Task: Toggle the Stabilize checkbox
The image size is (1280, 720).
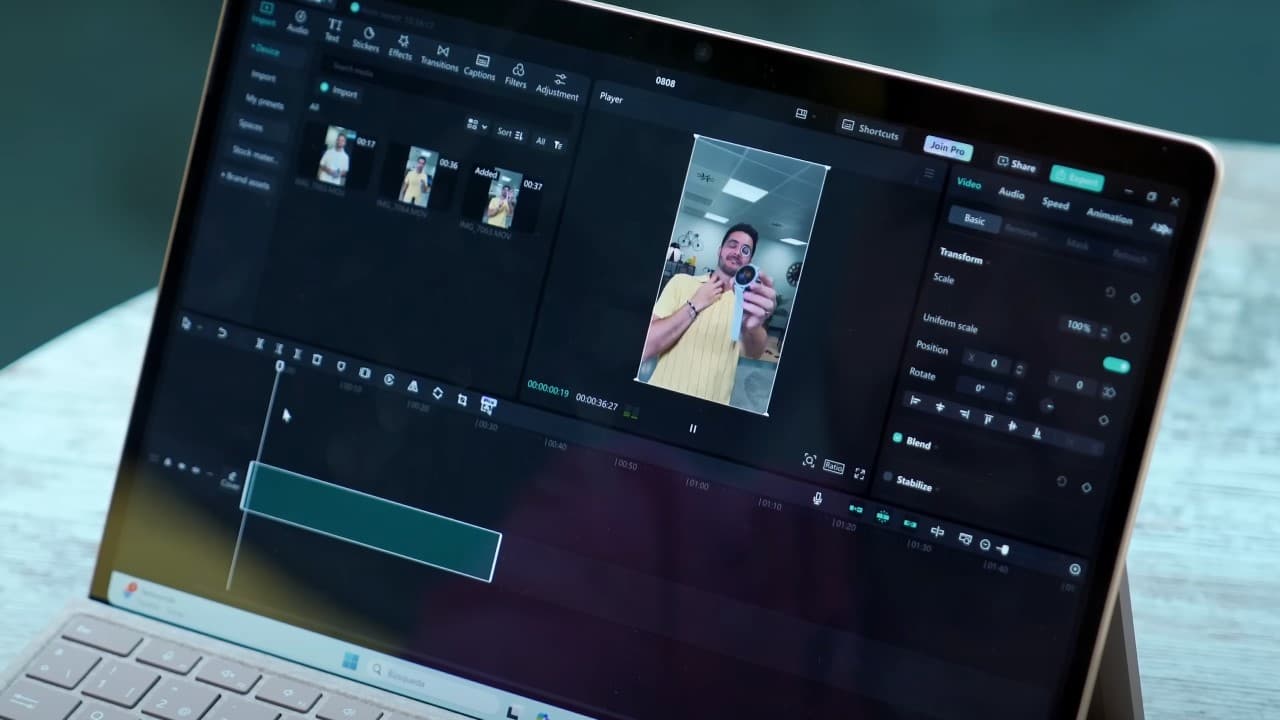Action: tap(887, 477)
